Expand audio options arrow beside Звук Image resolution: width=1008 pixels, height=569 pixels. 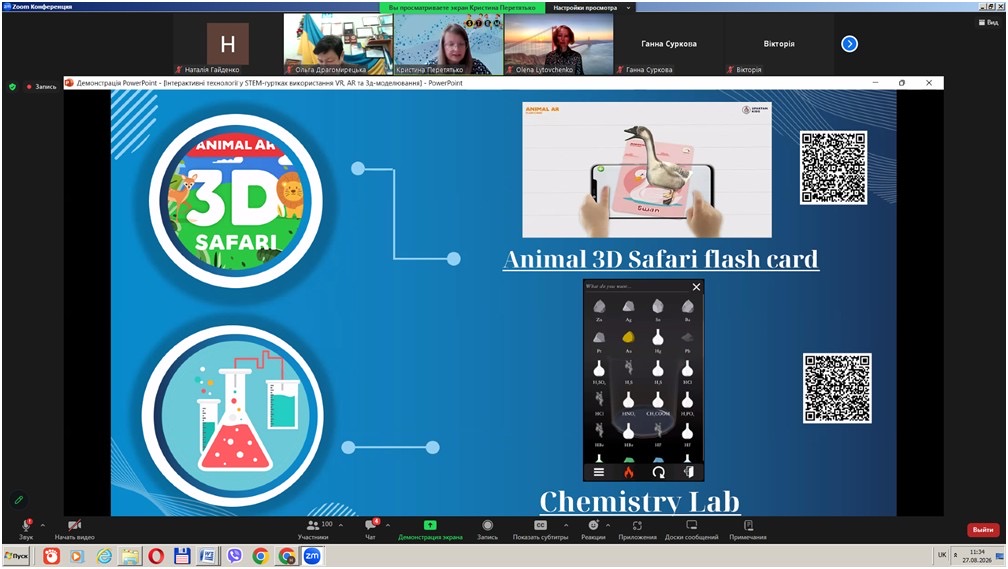(x=42, y=525)
